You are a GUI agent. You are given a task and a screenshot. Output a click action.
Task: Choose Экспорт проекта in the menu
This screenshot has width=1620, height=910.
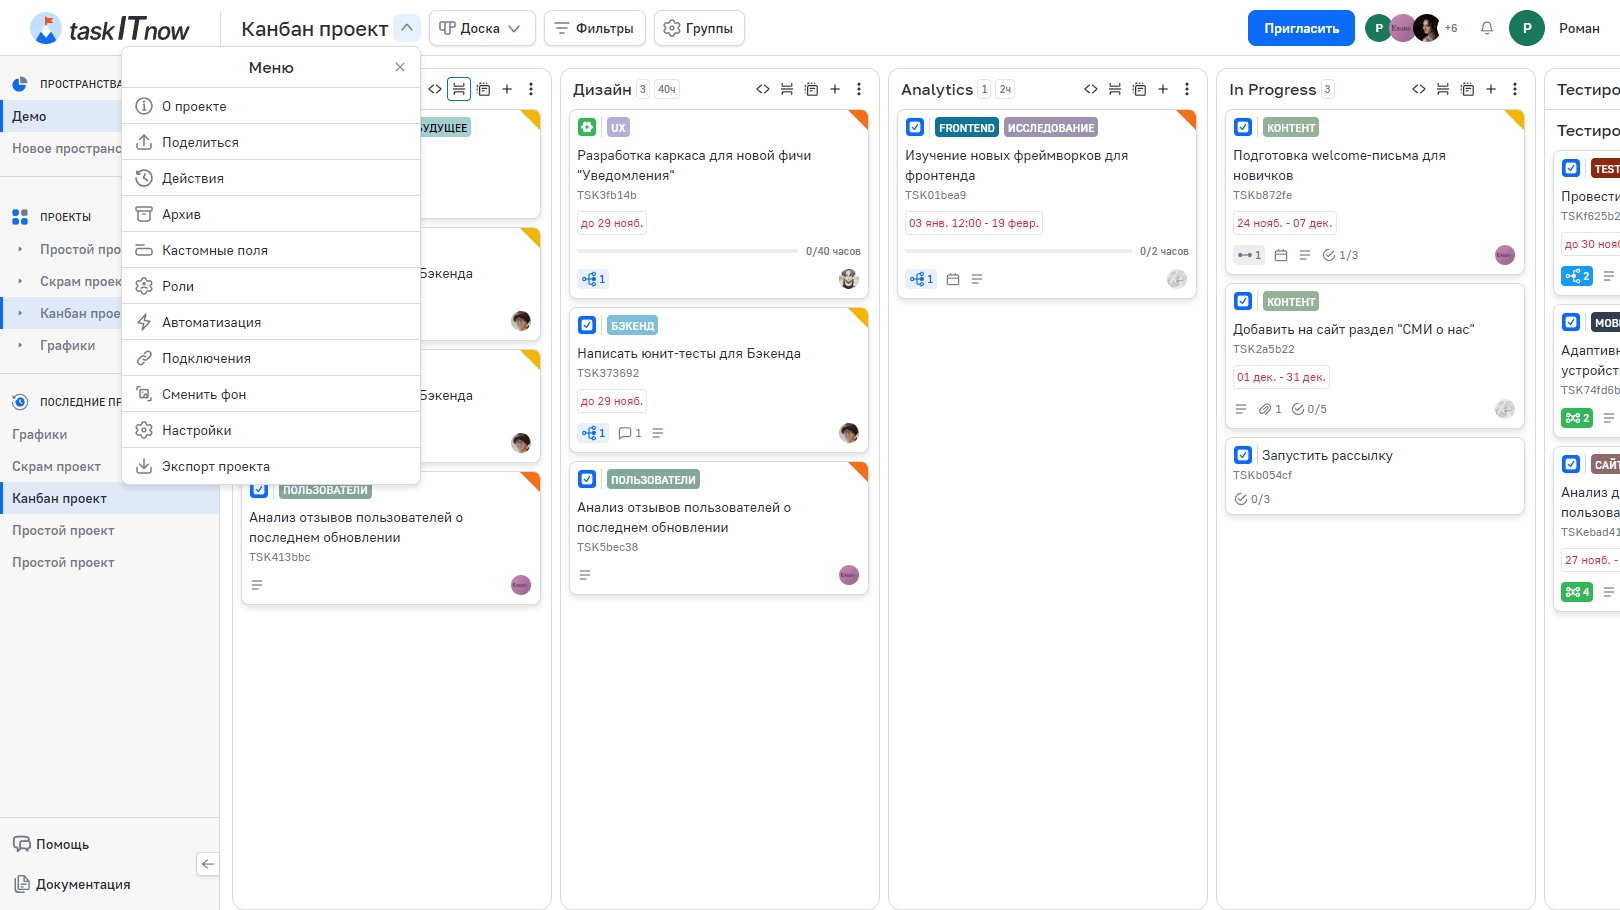215,466
